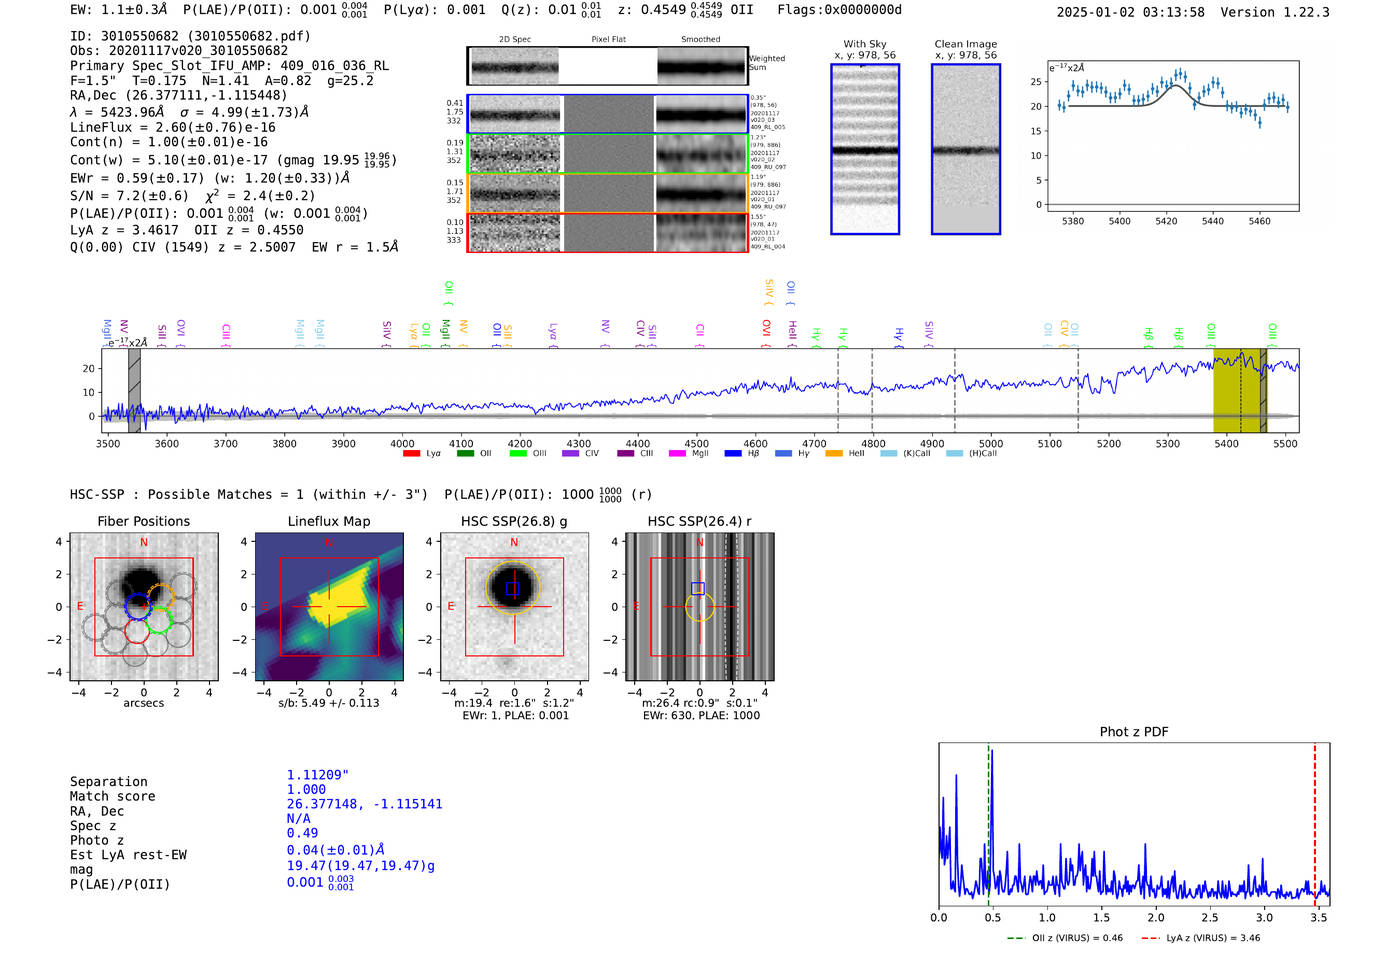Click the "2D Spec" column header
1400x953 pixels.
tap(515, 39)
